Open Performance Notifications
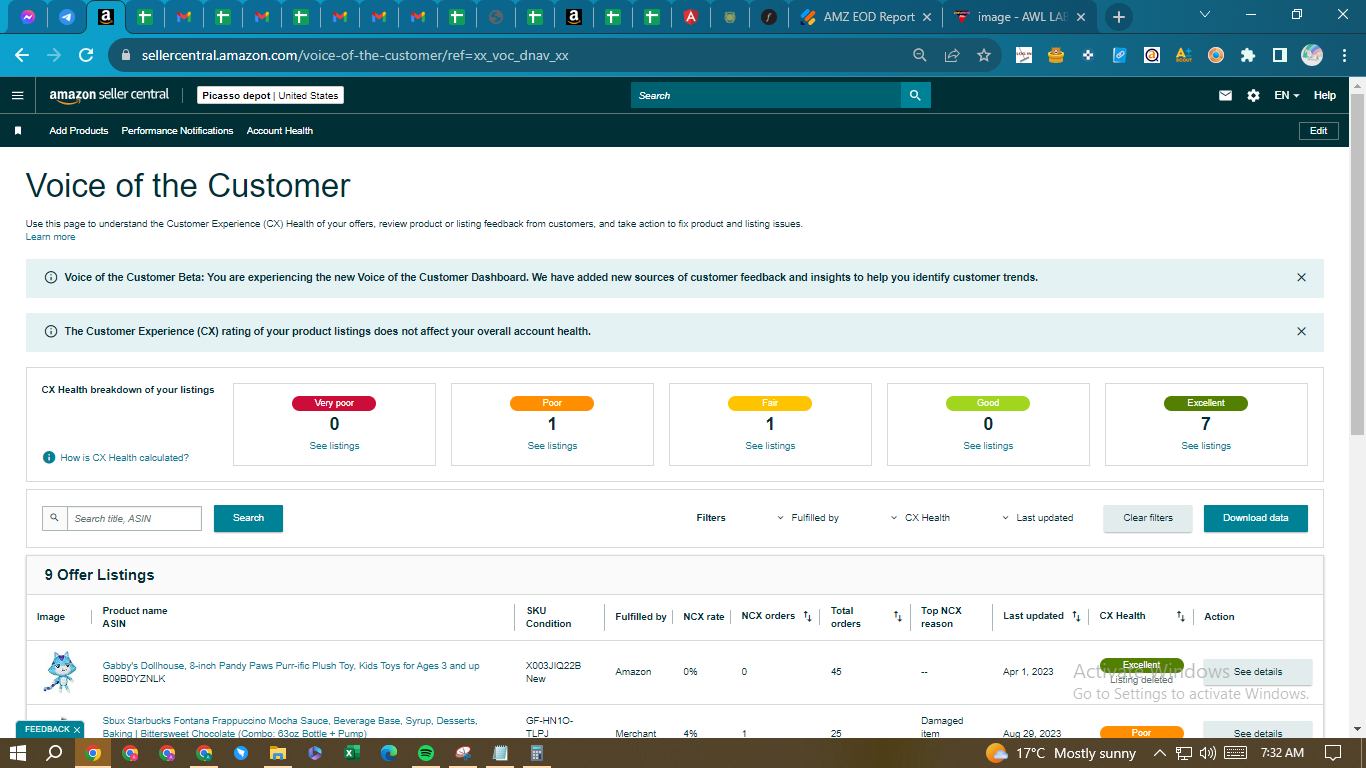The height and width of the screenshot is (768, 1366). 177,131
